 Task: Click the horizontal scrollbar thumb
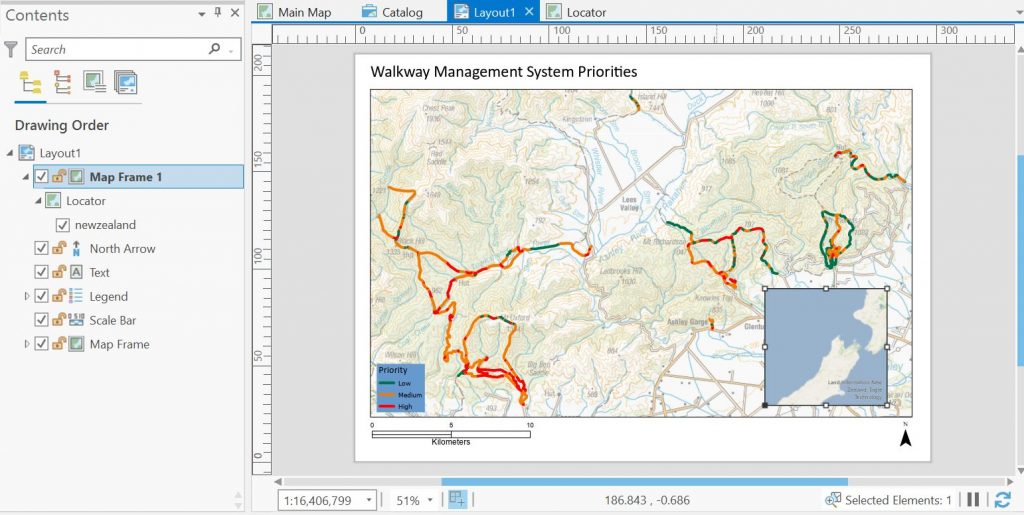pyautogui.click(x=645, y=482)
